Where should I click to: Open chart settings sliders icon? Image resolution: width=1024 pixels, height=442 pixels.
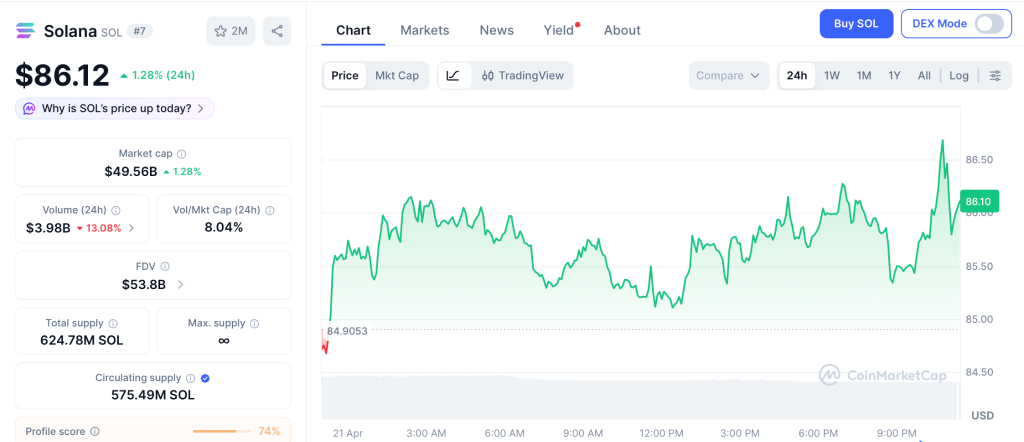tap(994, 76)
